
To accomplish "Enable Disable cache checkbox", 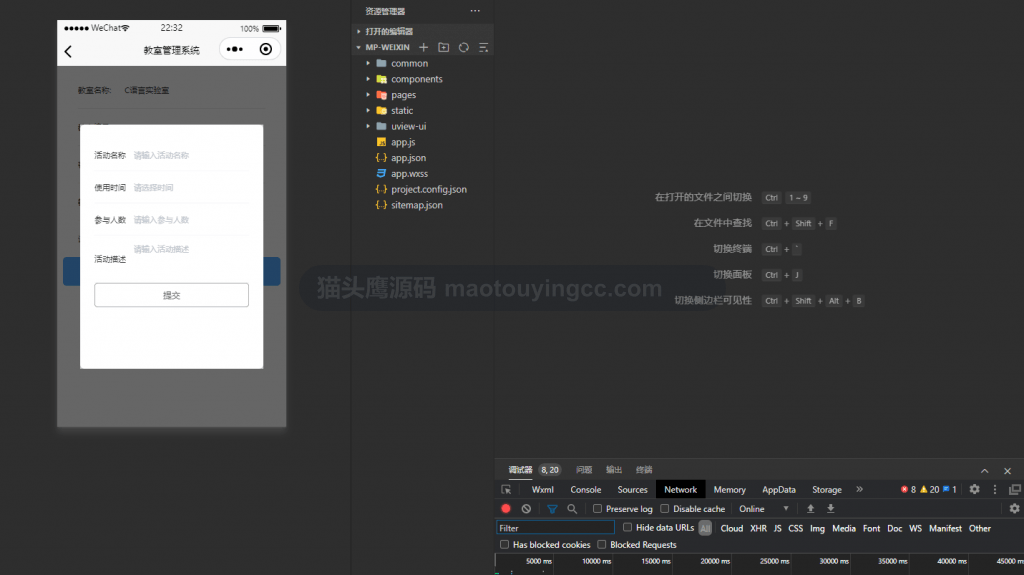I will (x=664, y=508).
